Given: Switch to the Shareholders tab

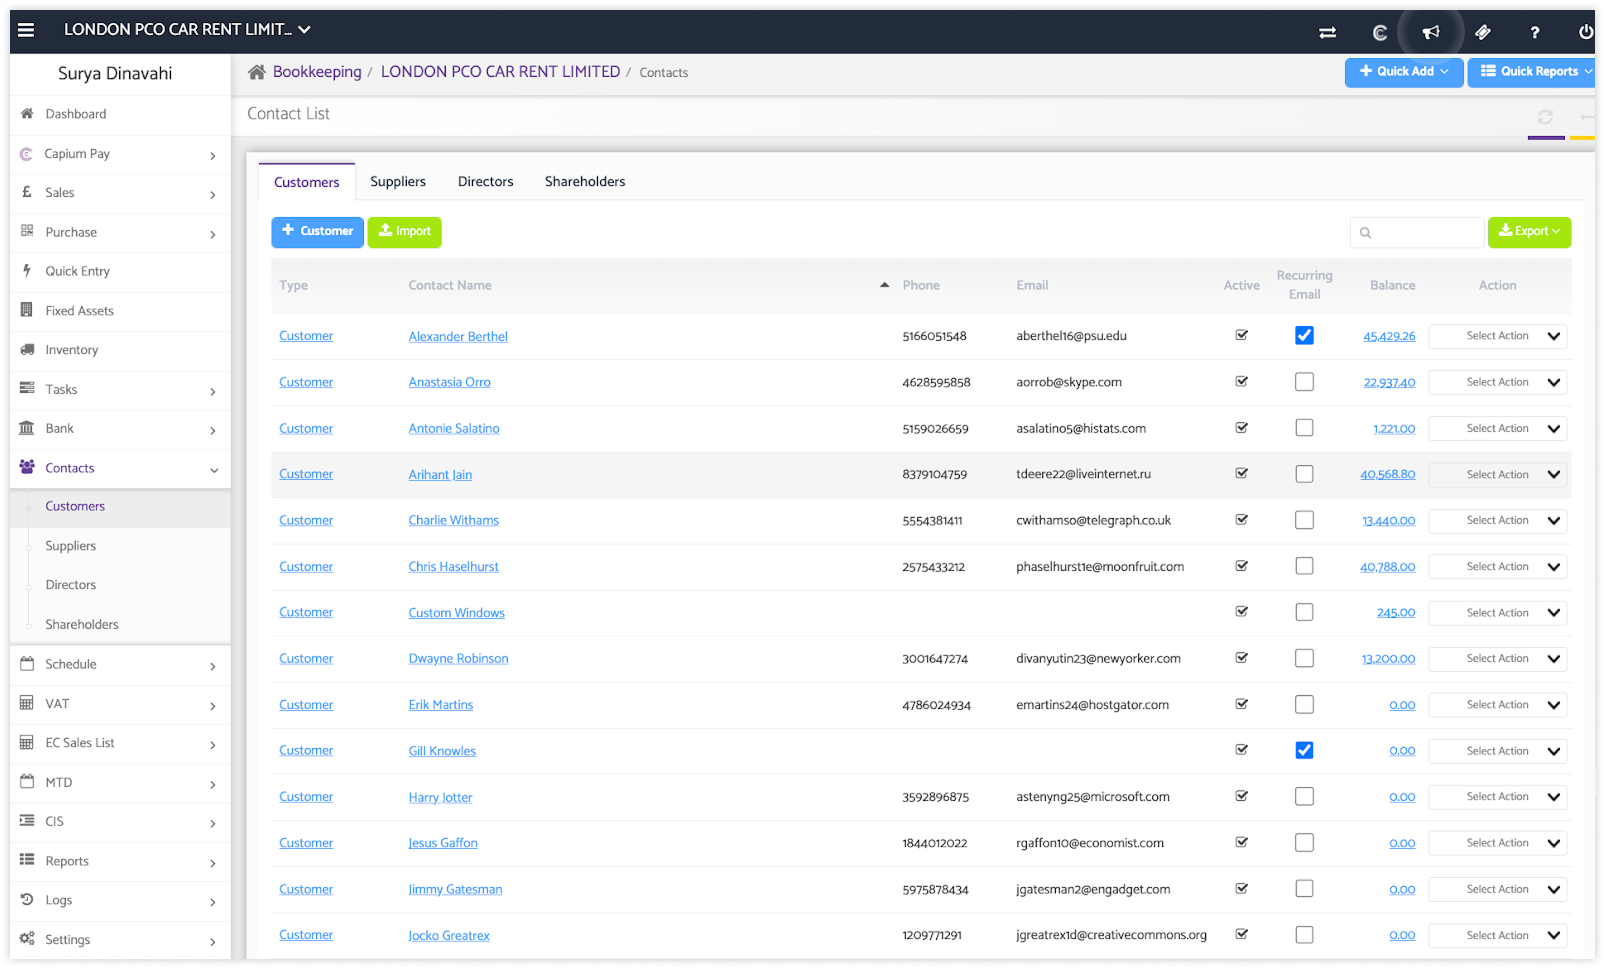Looking at the screenshot, I should 585,182.
